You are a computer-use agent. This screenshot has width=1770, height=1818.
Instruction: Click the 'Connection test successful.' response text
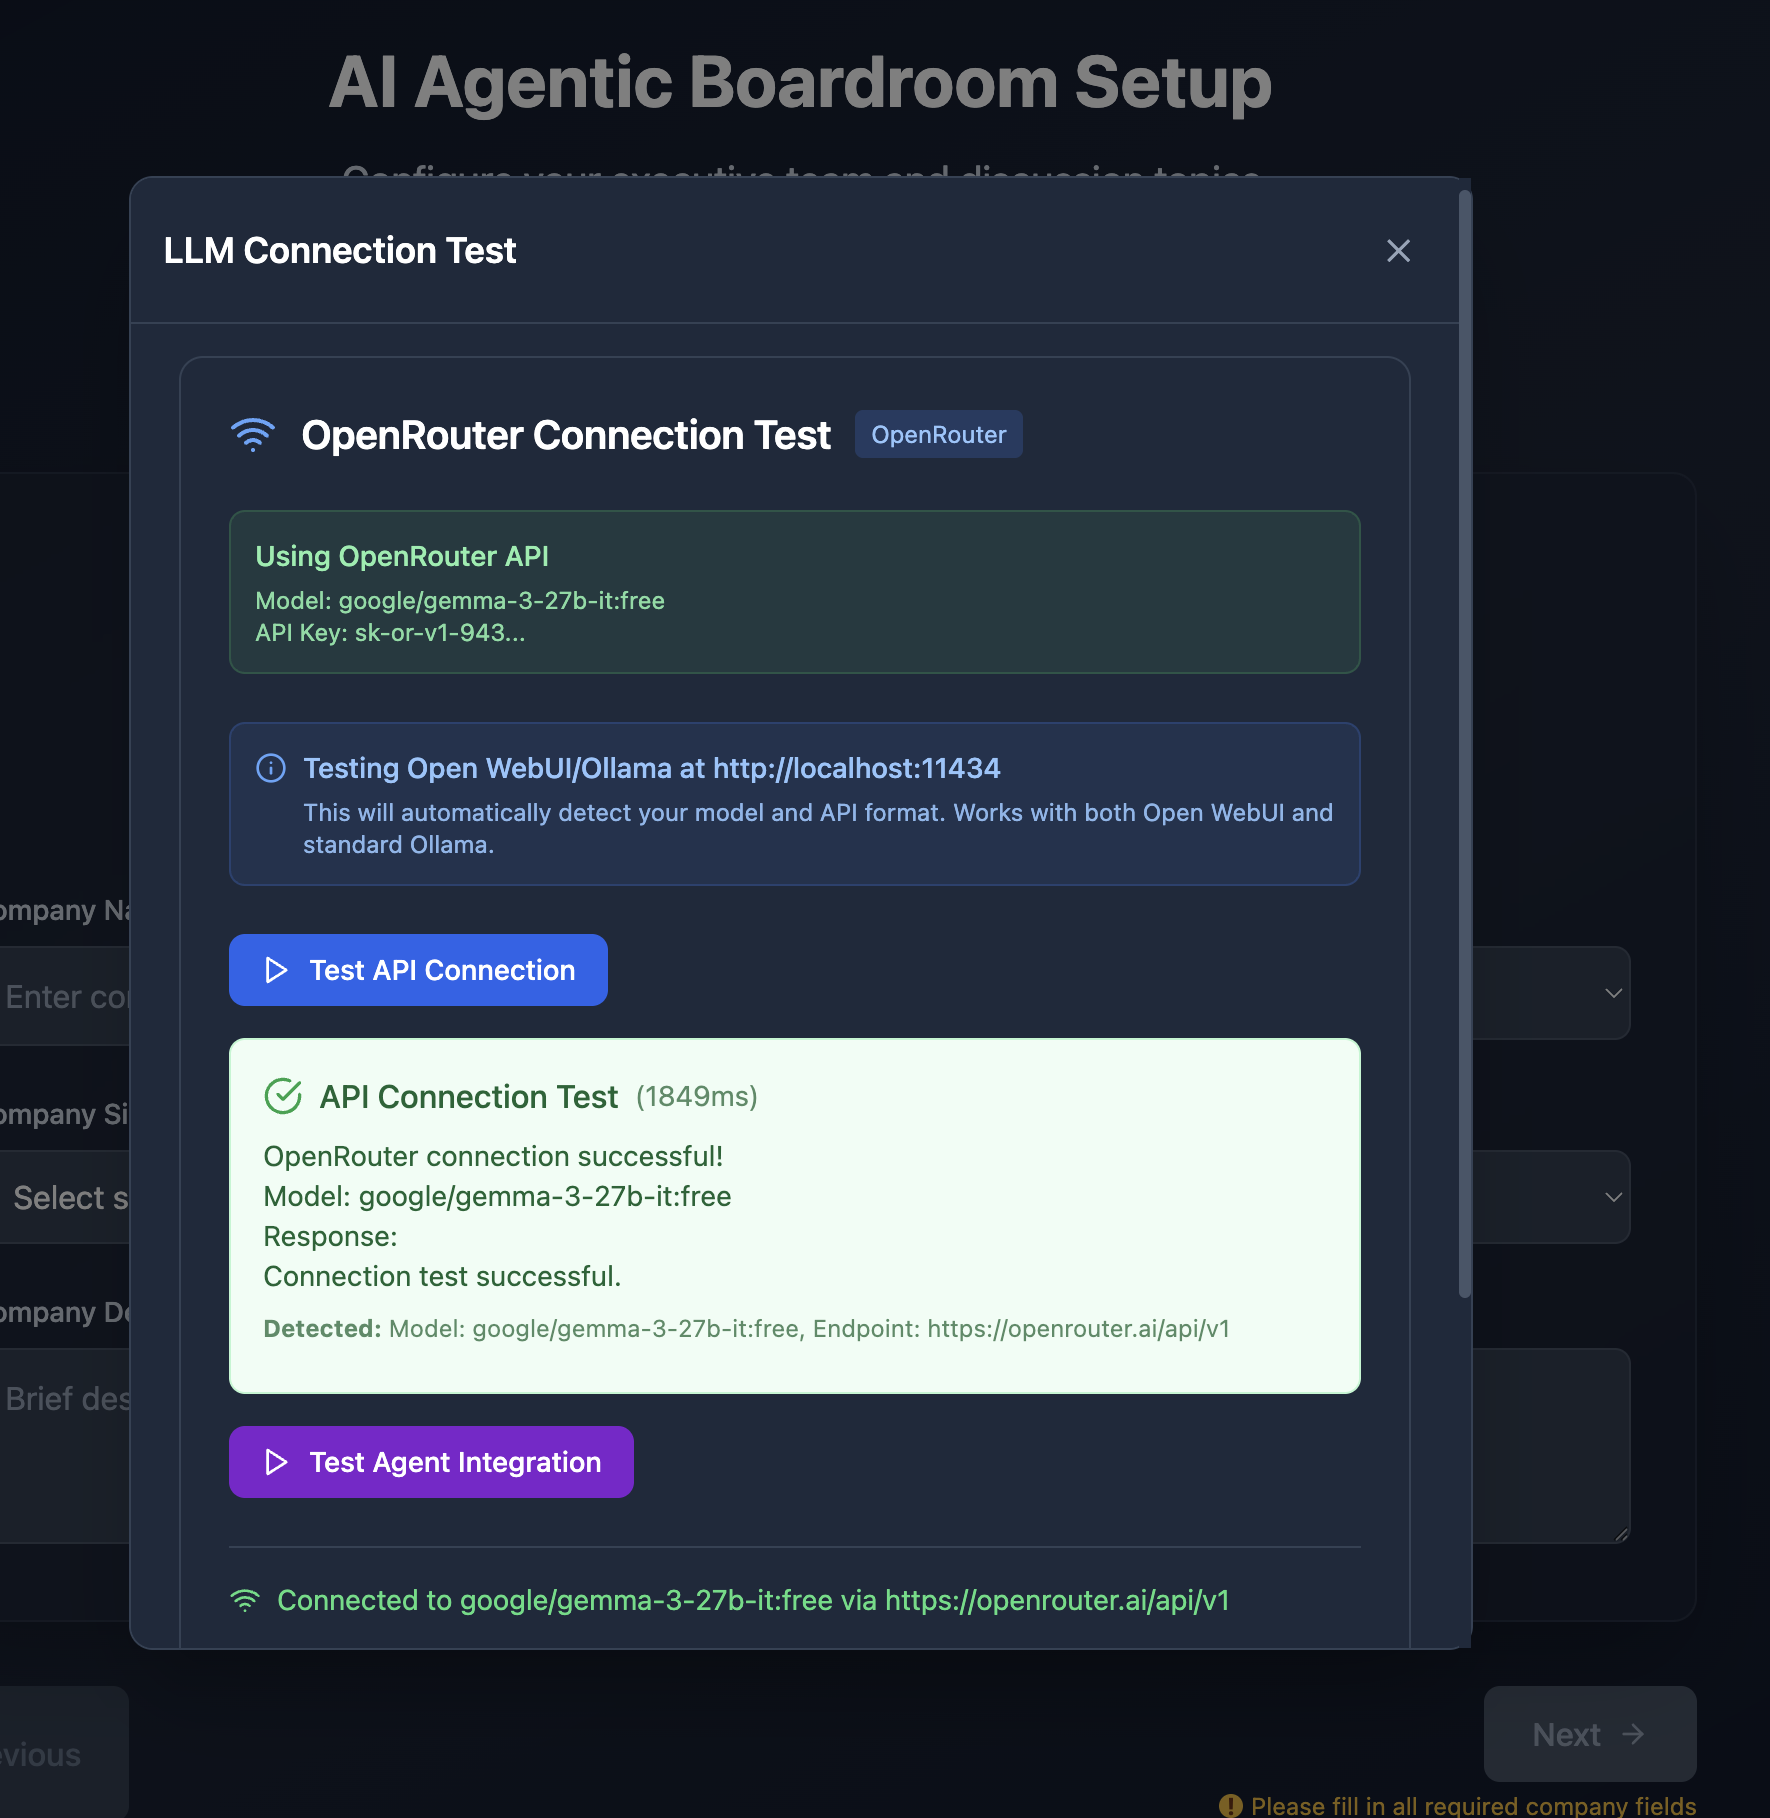[x=442, y=1276]
